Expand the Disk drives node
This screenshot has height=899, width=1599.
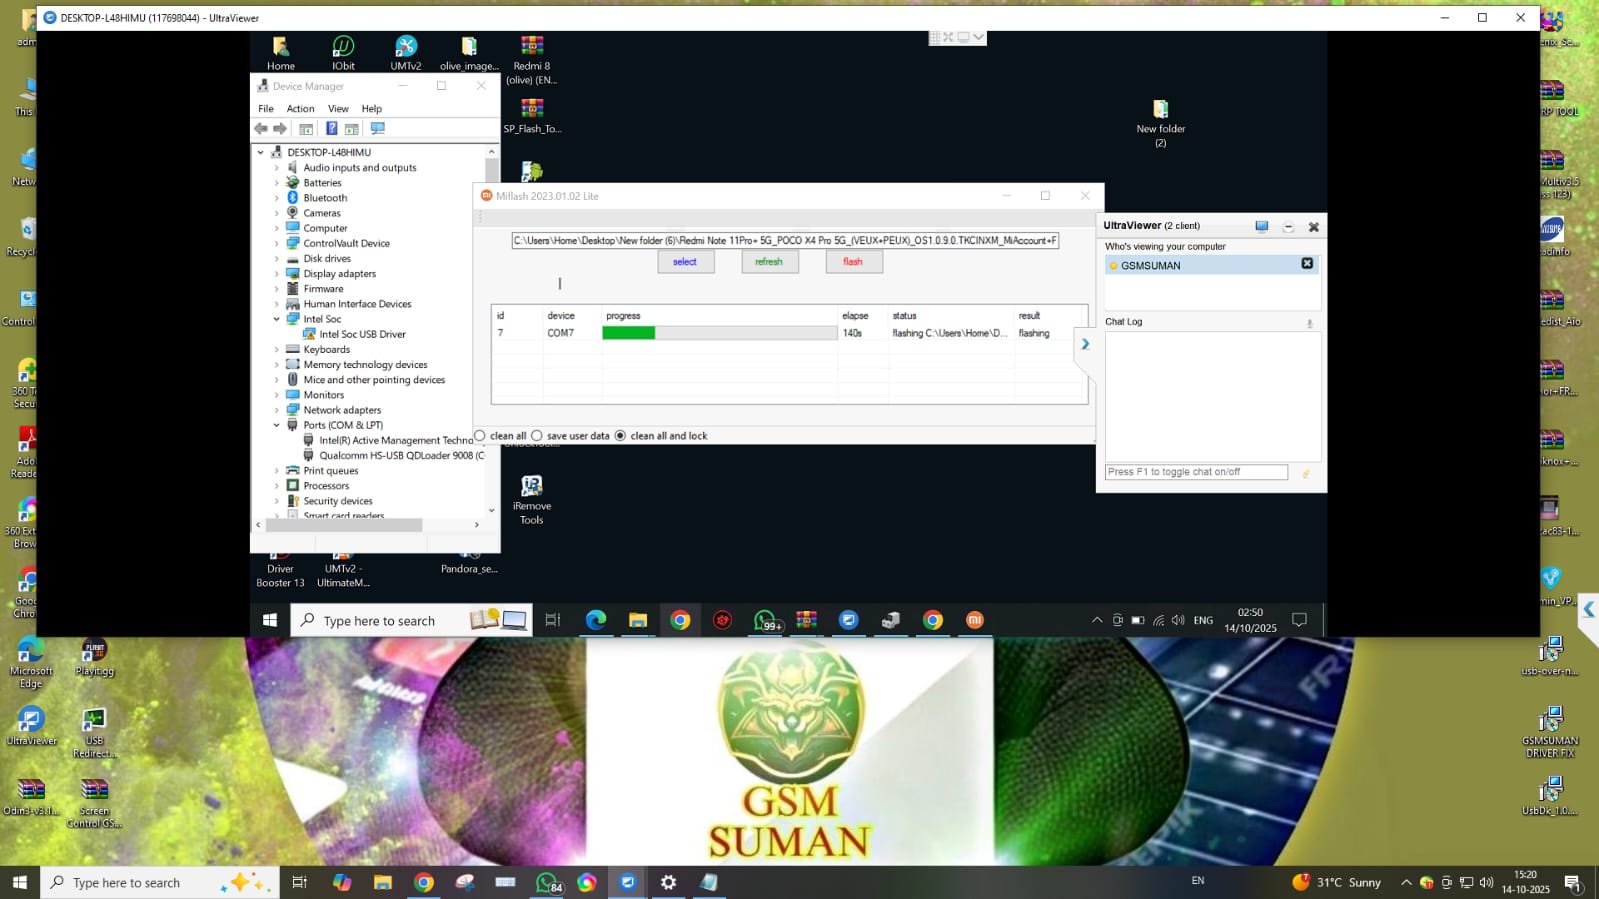click(277, 259)
